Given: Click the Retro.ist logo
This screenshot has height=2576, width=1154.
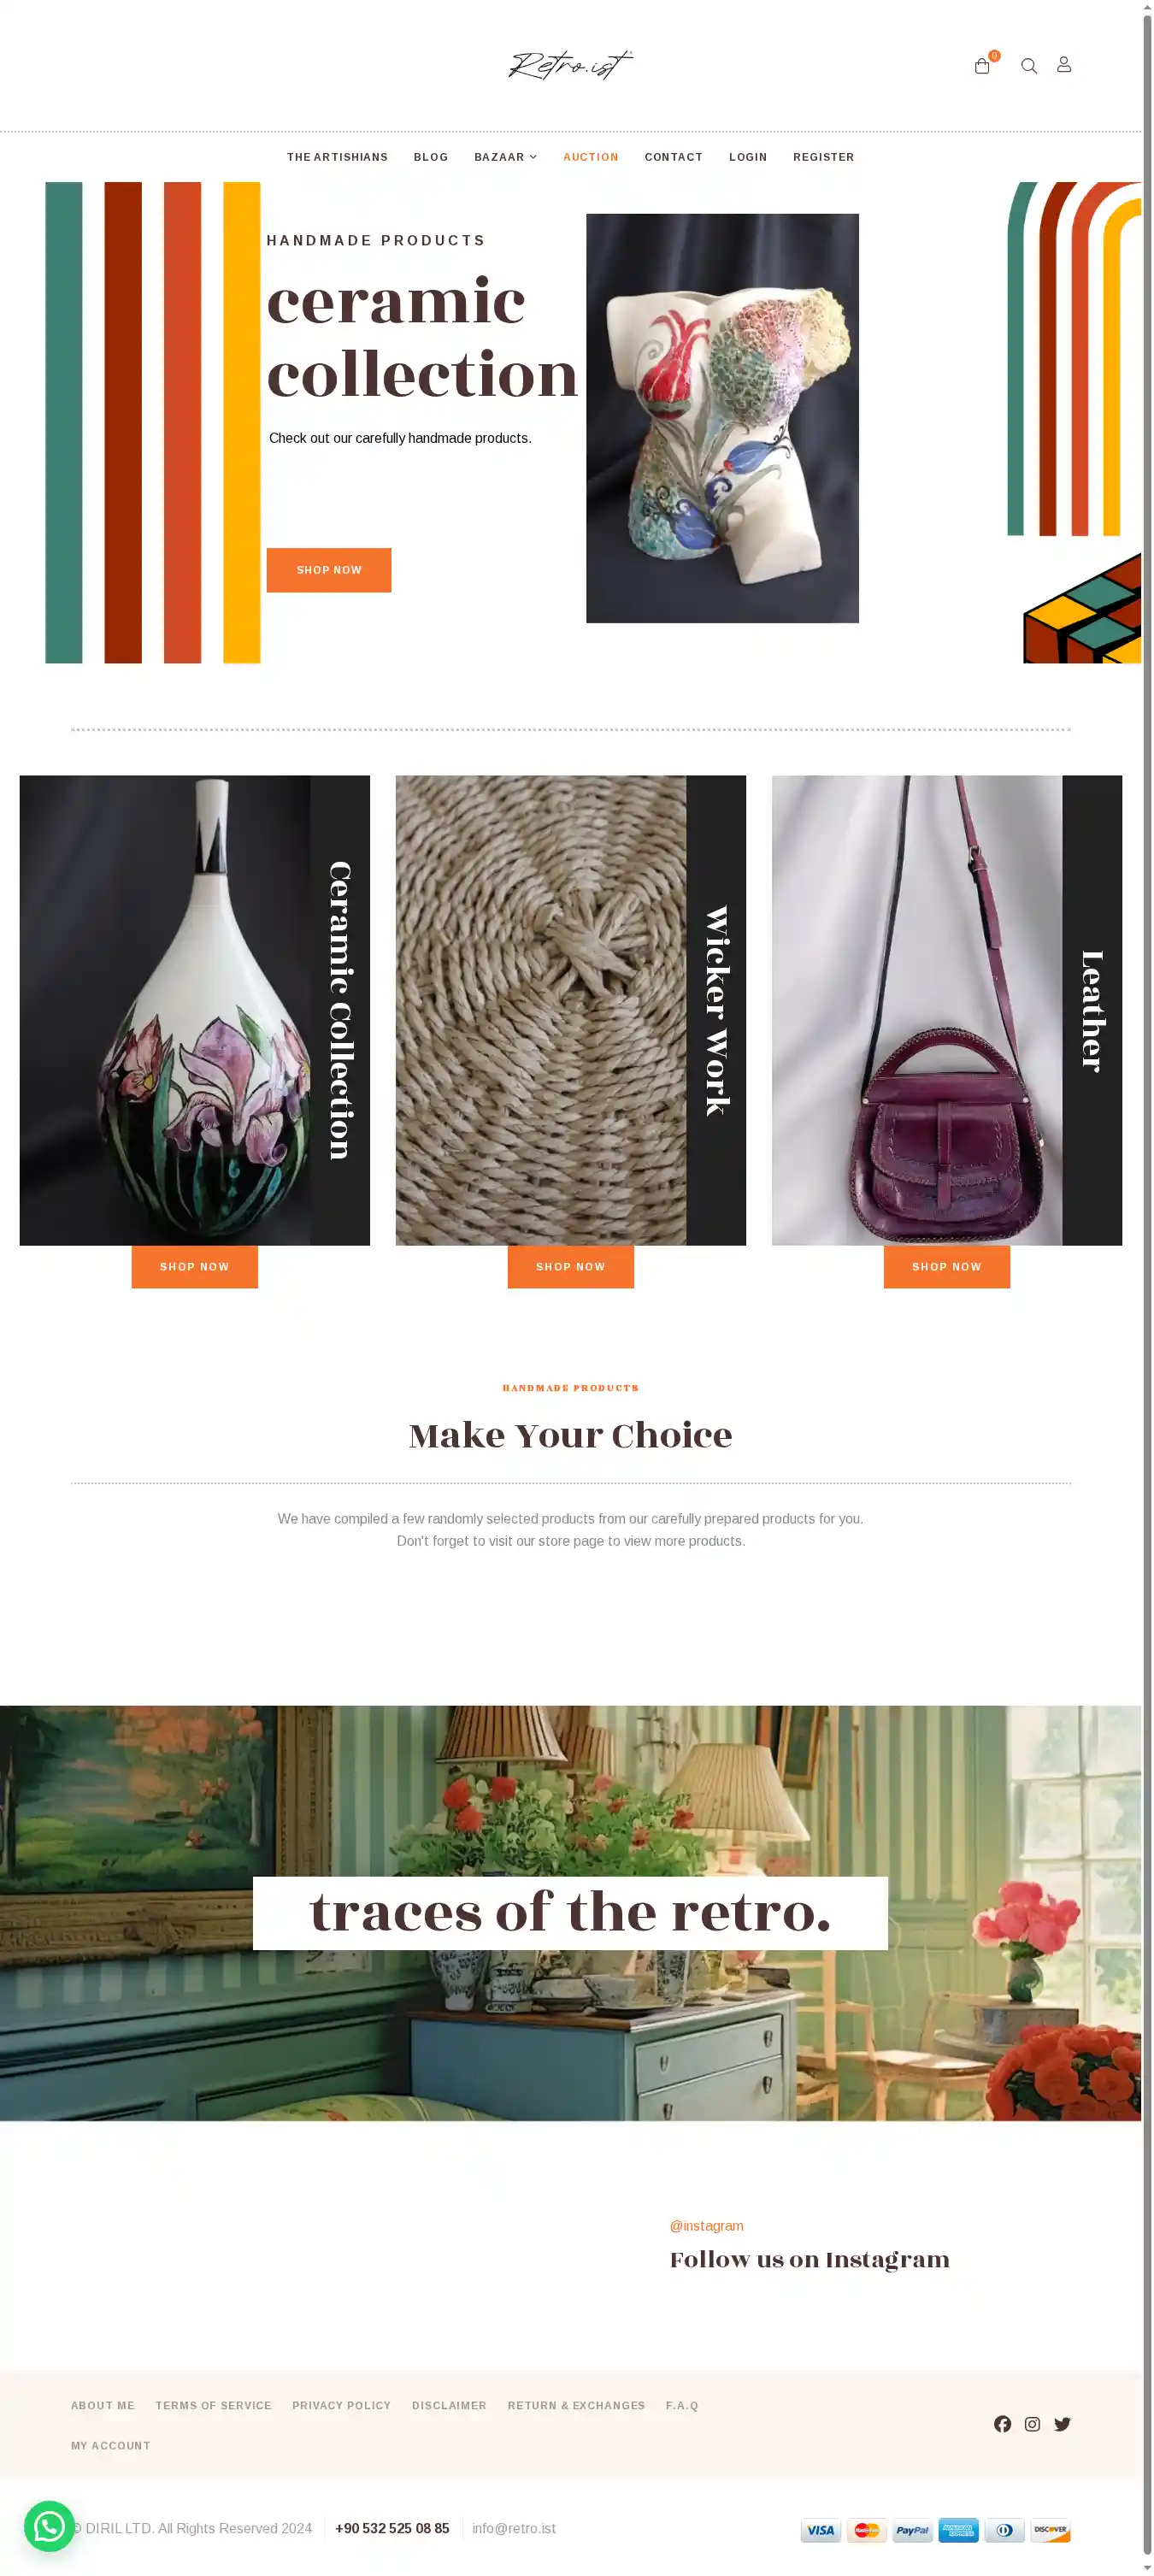Looking at the screenshot, I should (571, 65).
